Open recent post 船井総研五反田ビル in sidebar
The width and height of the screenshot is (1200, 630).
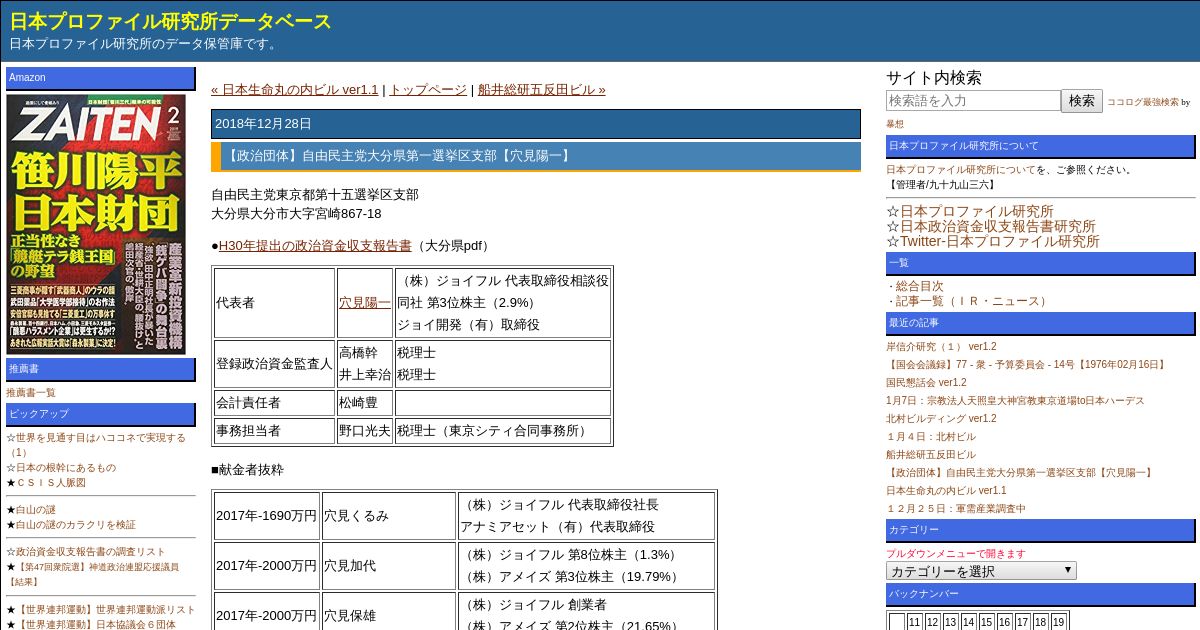pyautogui.click(x=931, y=455)
